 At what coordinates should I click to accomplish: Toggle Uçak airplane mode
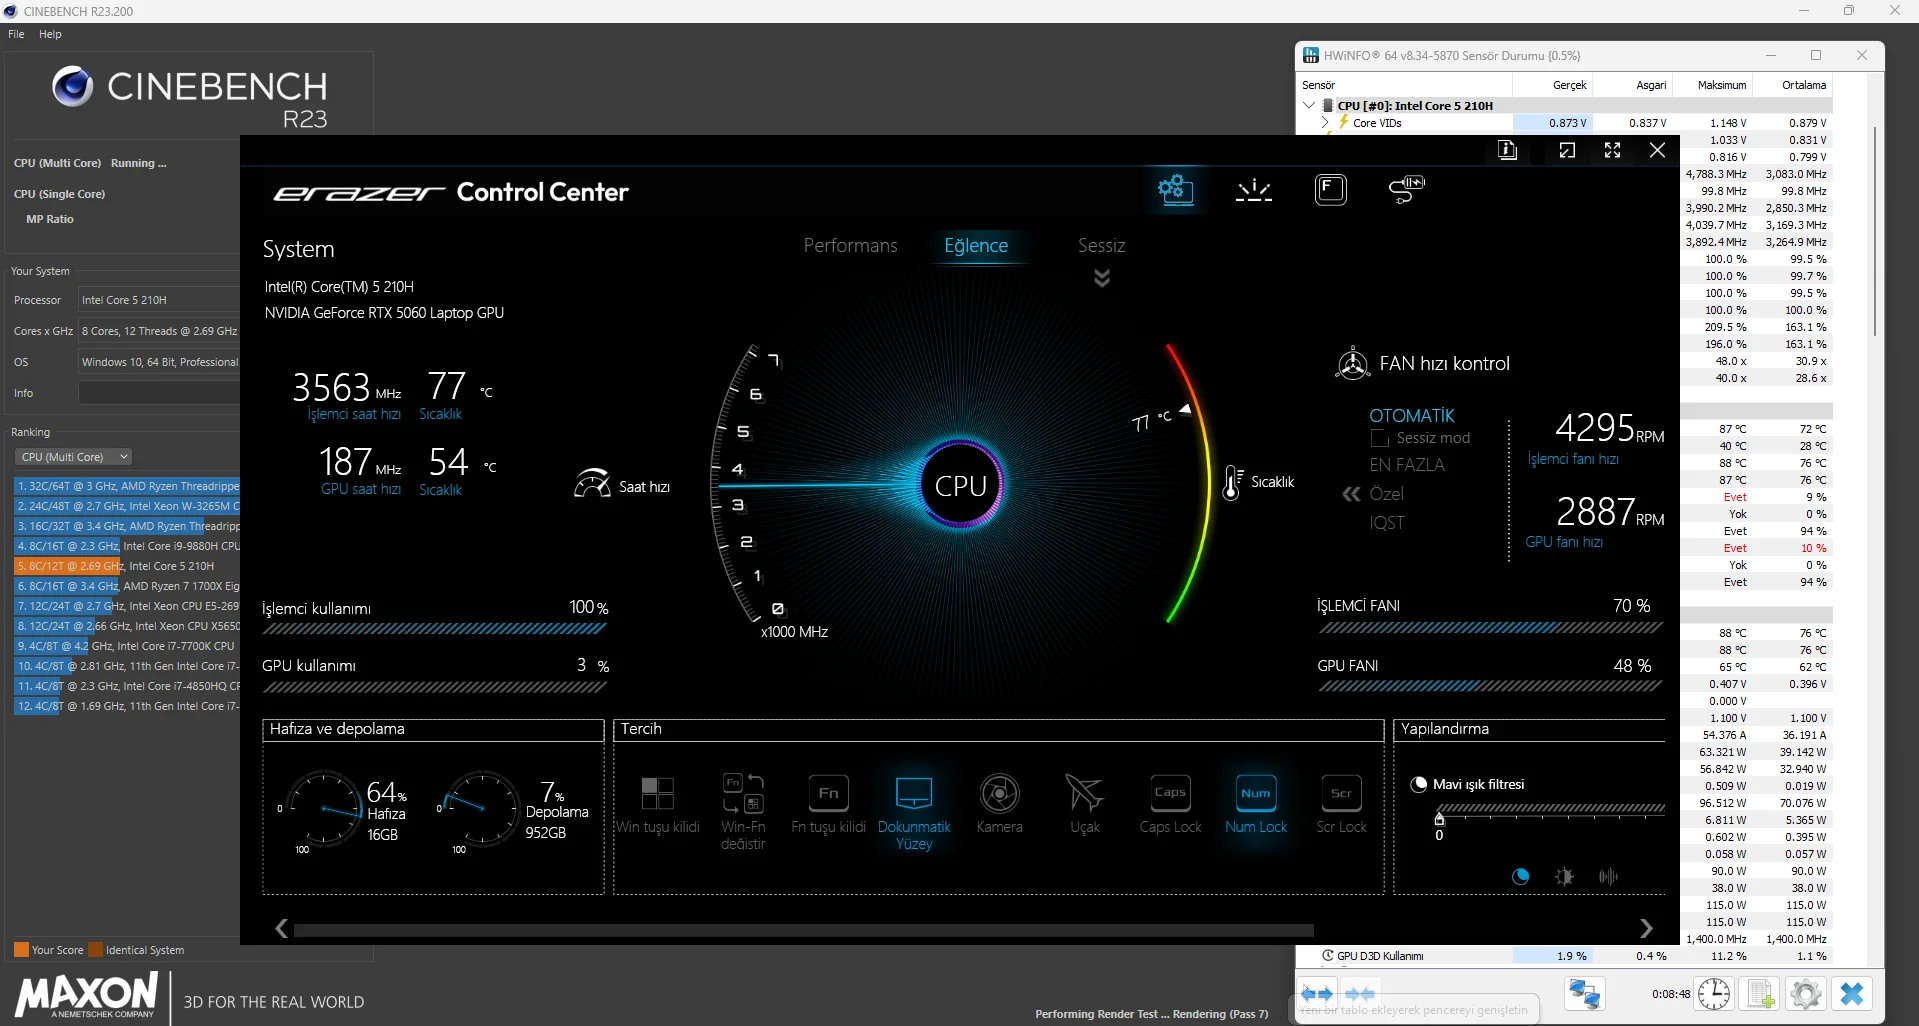pos(1084,804)
